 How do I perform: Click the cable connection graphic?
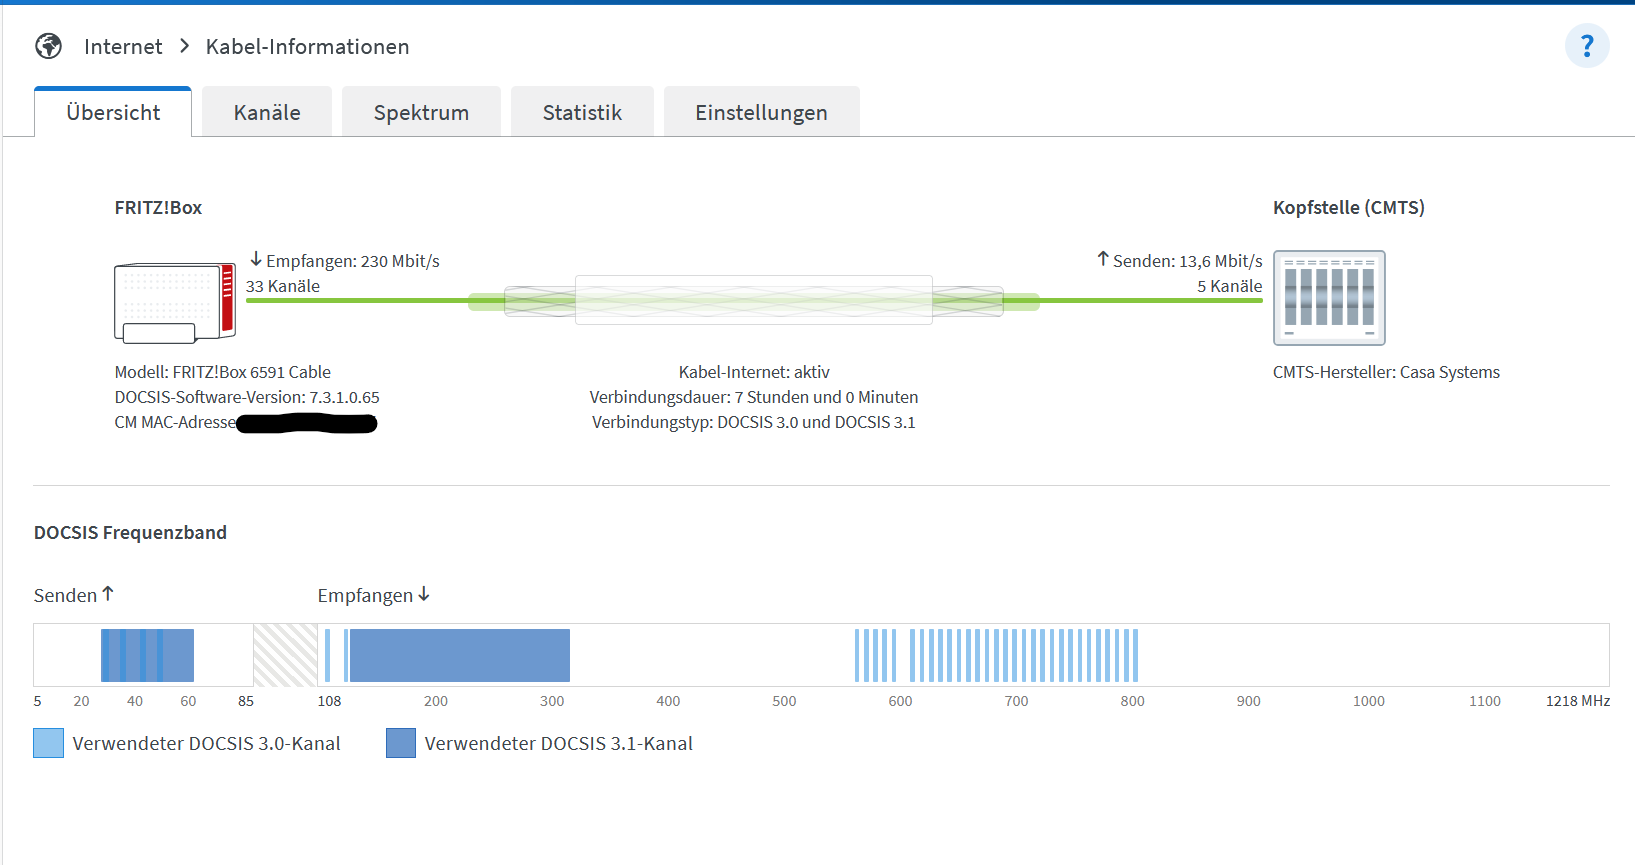coord(754,300)
